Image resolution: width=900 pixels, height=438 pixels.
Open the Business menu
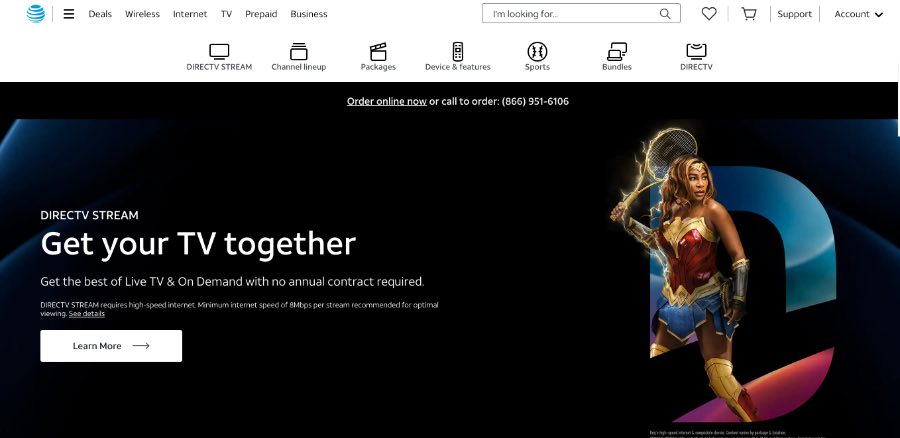click(x=309, y=14)
